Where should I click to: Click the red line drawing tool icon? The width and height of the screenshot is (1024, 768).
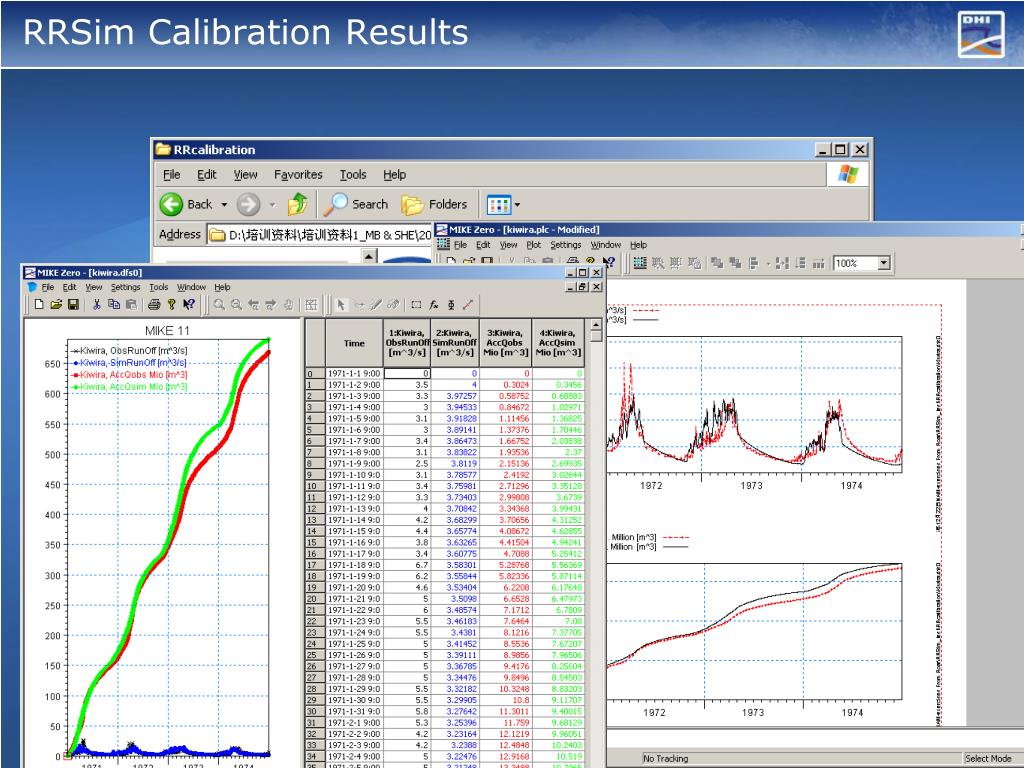click(x=468, y=304)
